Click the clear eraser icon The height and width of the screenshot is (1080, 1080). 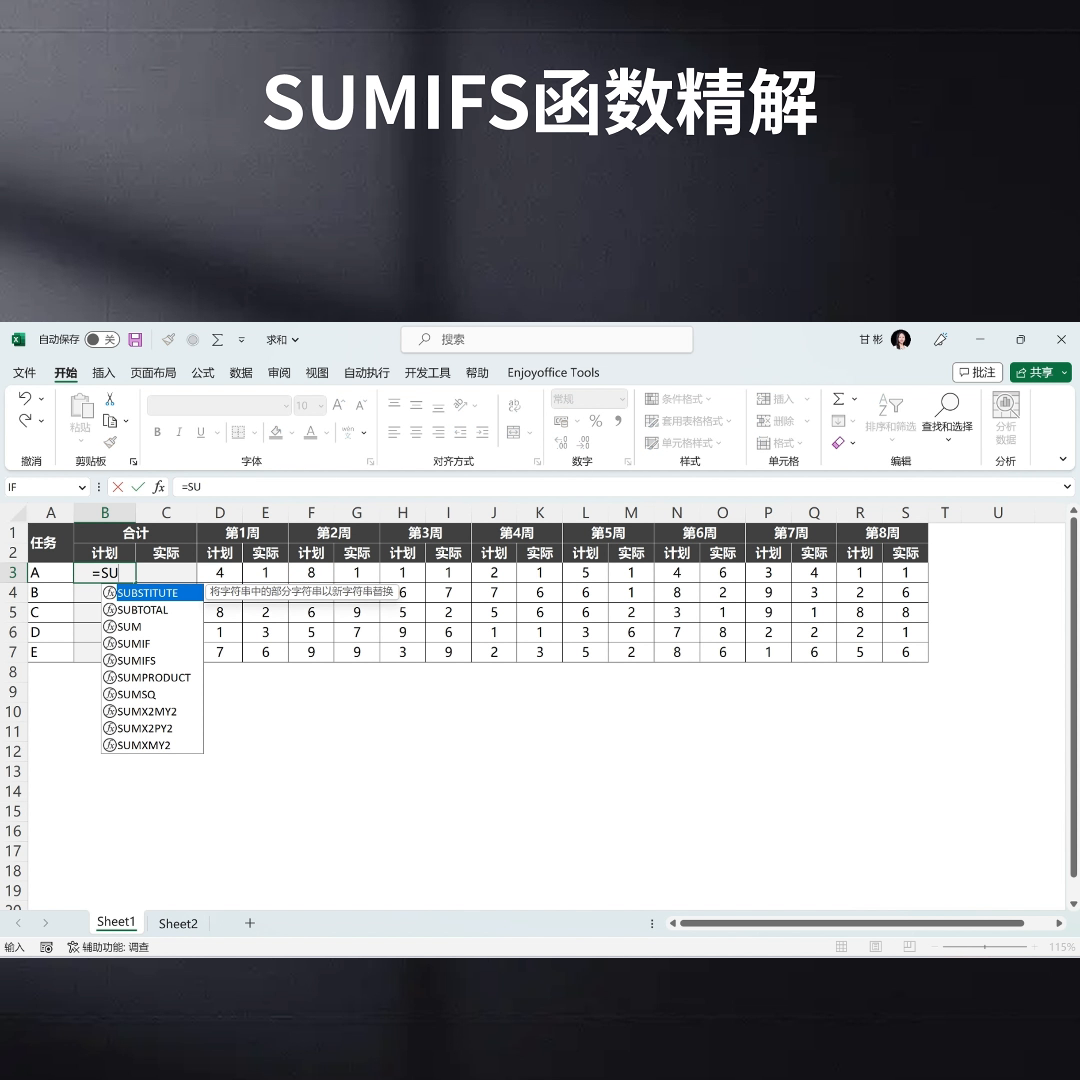pyautogui.click(x=838, y=443)
